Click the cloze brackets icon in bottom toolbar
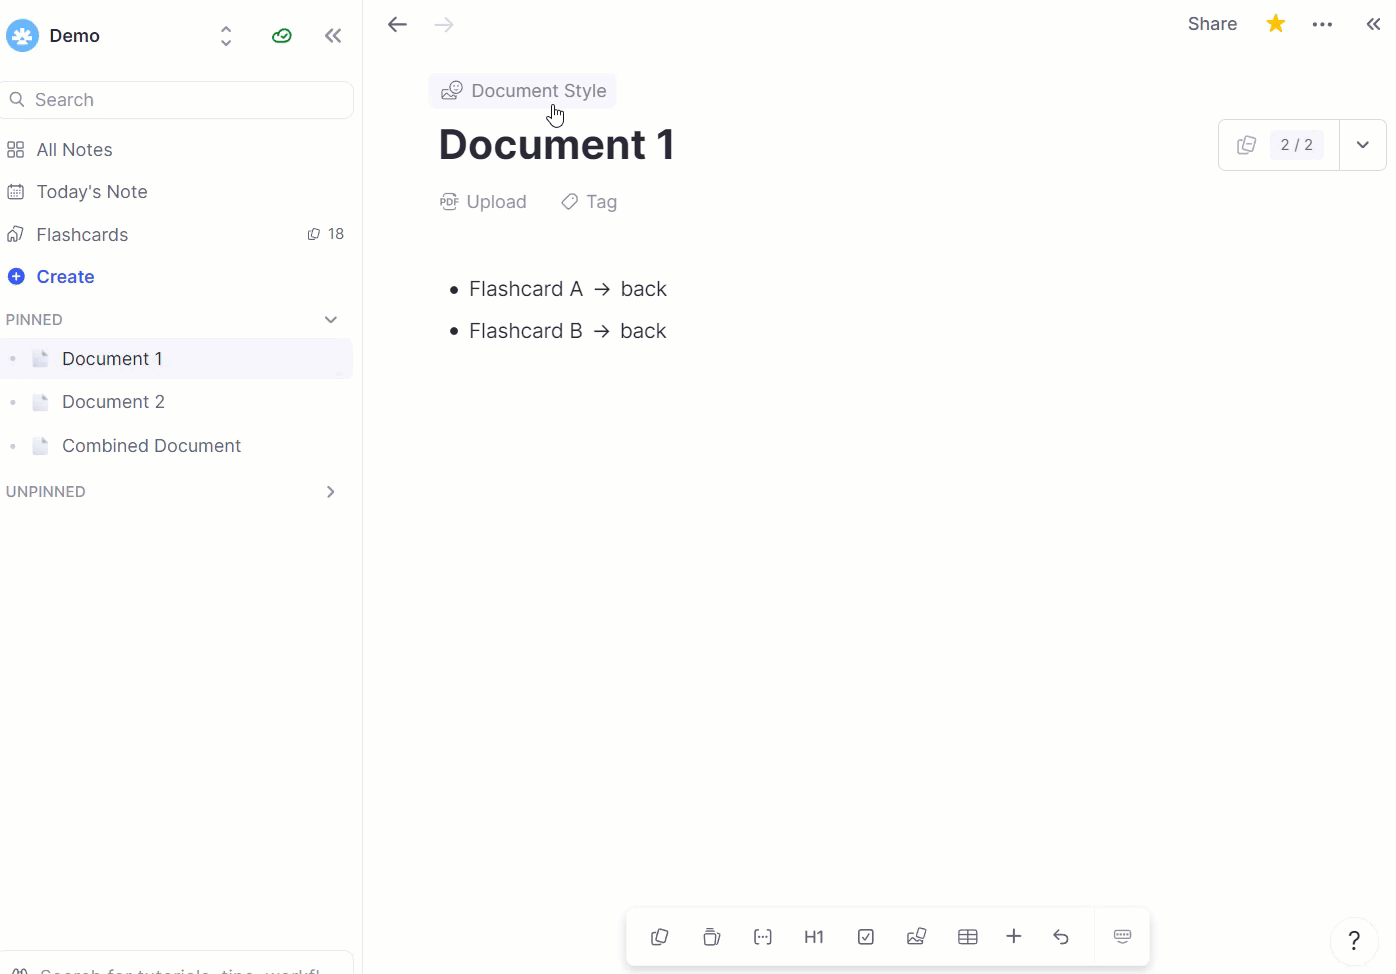The height and width of the screenshot is (974, 1396). tap(763, 937)
